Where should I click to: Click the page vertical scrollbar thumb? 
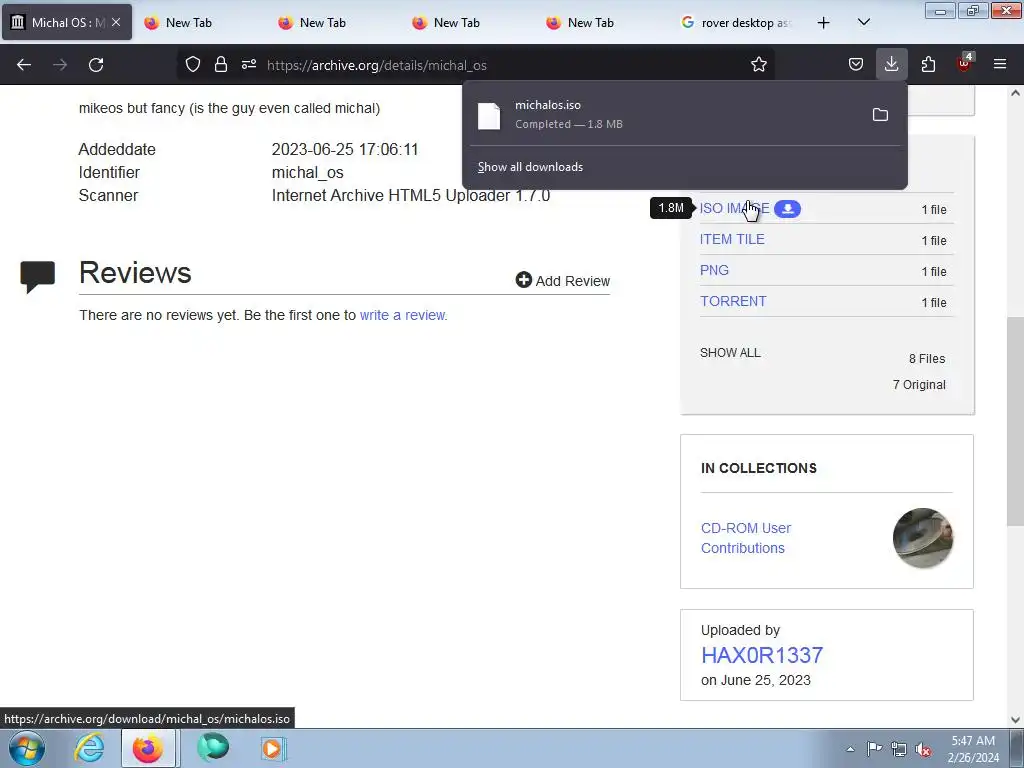(x=1015, y=421)
